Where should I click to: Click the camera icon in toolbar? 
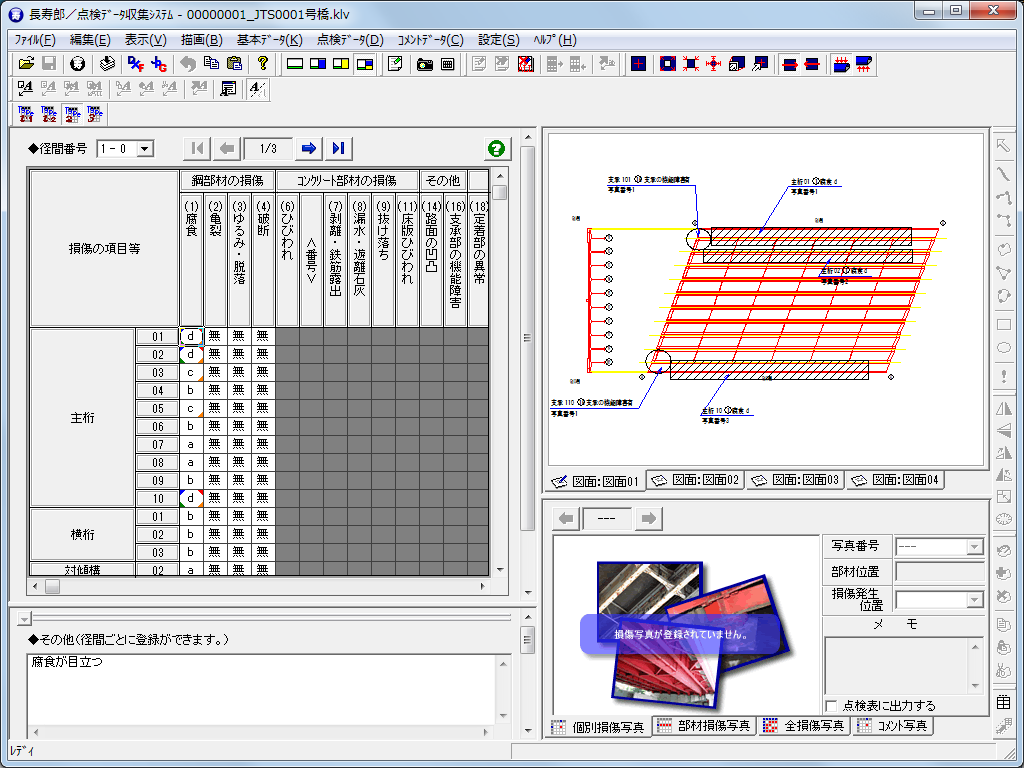click(x=425, y=64)
